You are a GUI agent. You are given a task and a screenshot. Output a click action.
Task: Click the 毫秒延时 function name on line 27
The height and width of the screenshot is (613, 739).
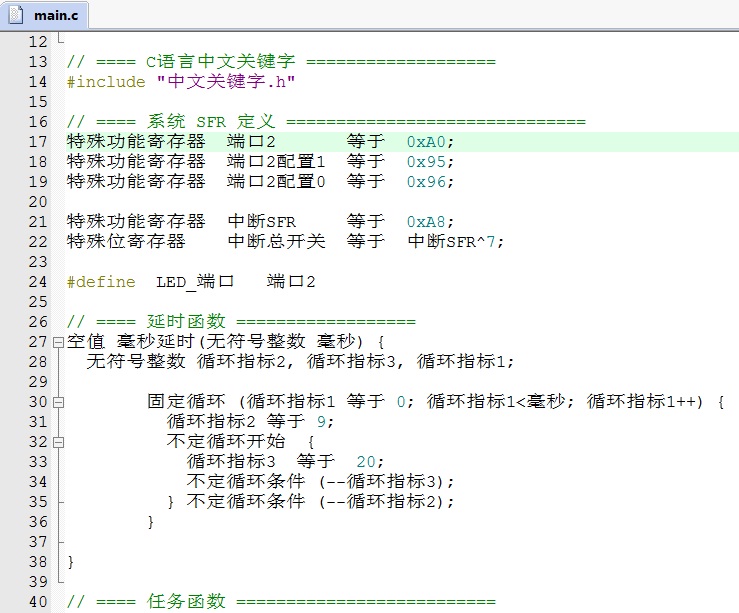tap(156, 341)
